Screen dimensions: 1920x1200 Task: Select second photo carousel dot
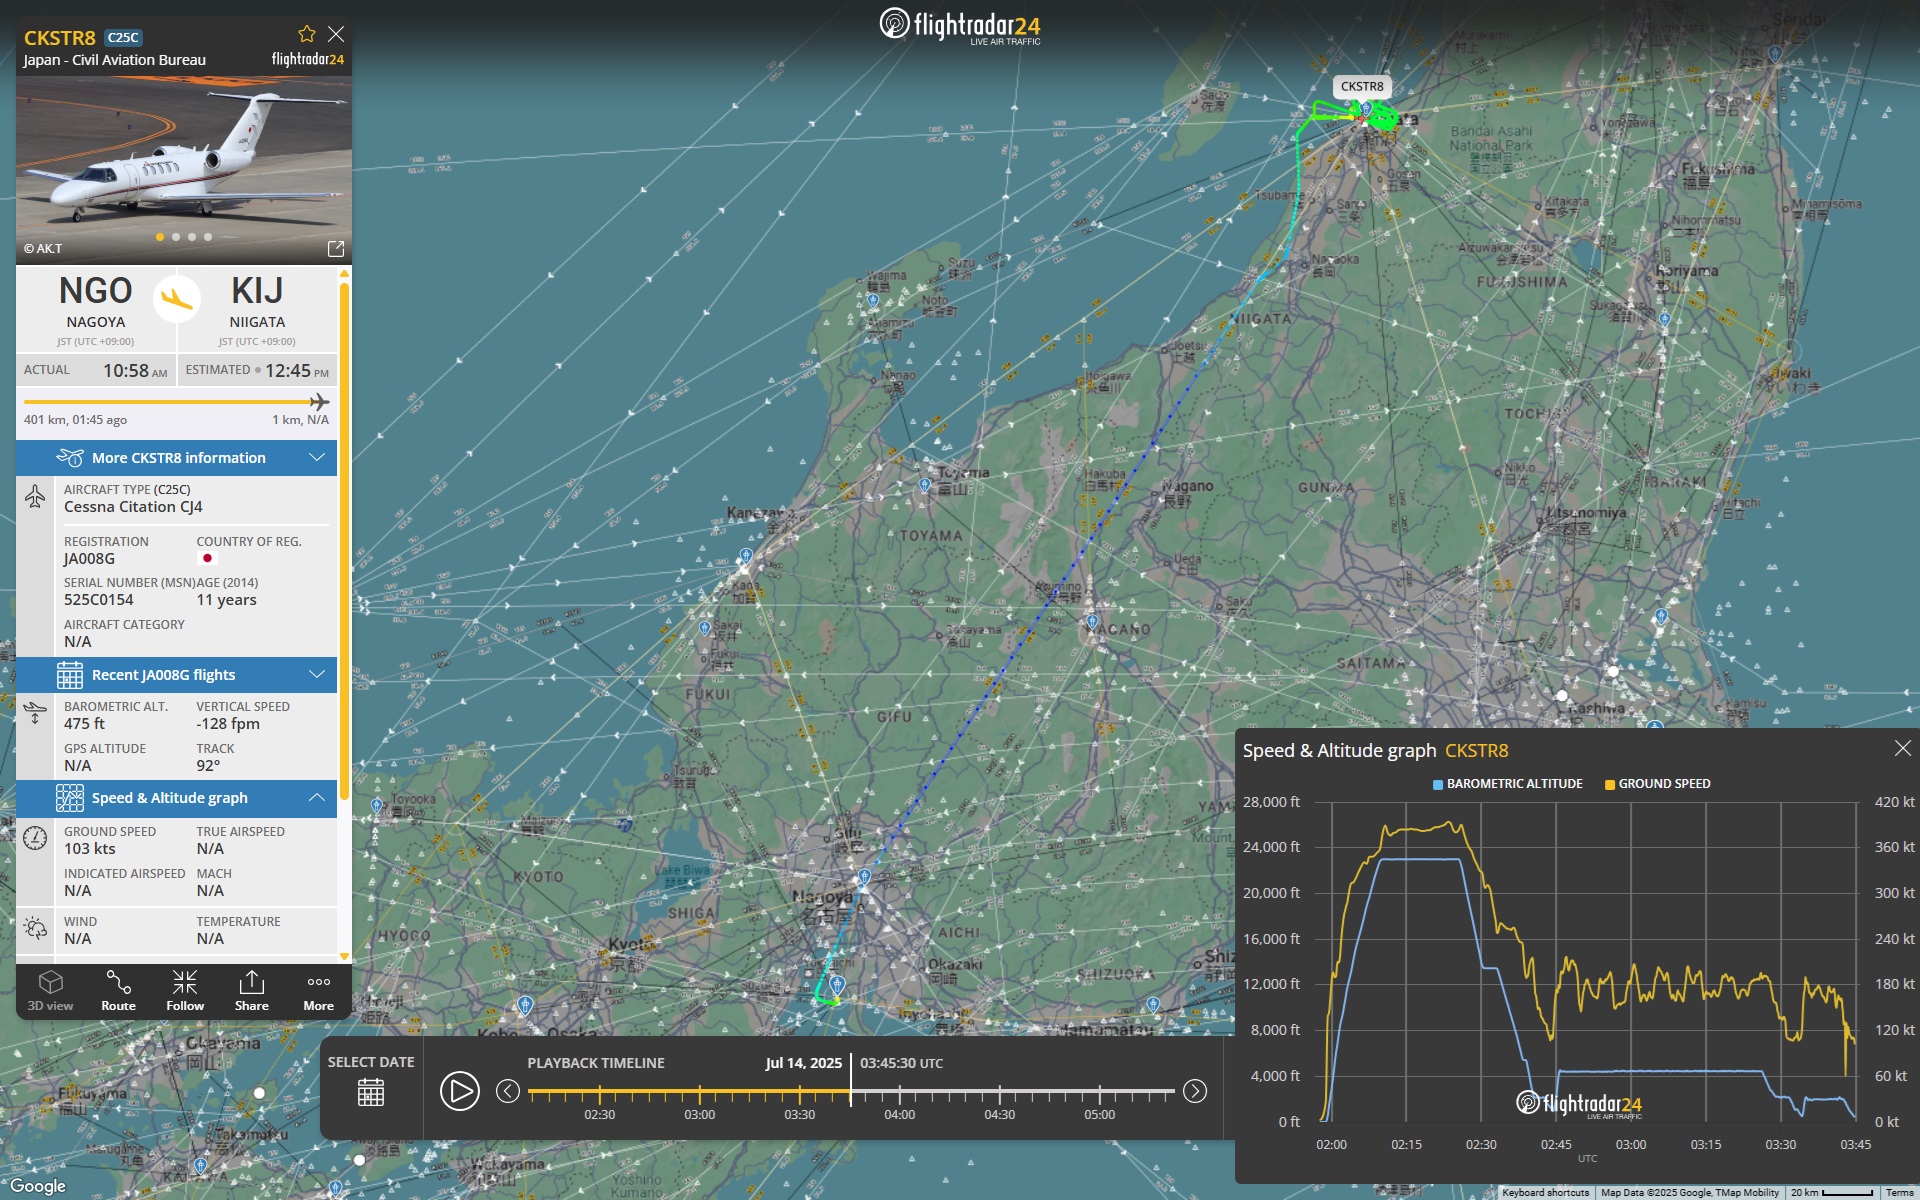(176, 237)
